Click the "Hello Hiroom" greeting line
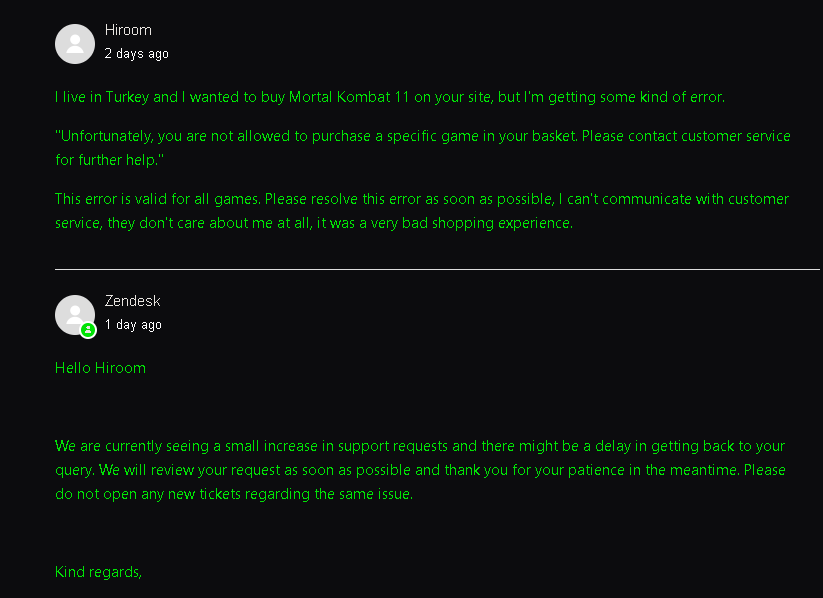The height and width of the screenshot is (598, 823). (x=100, y=368)
